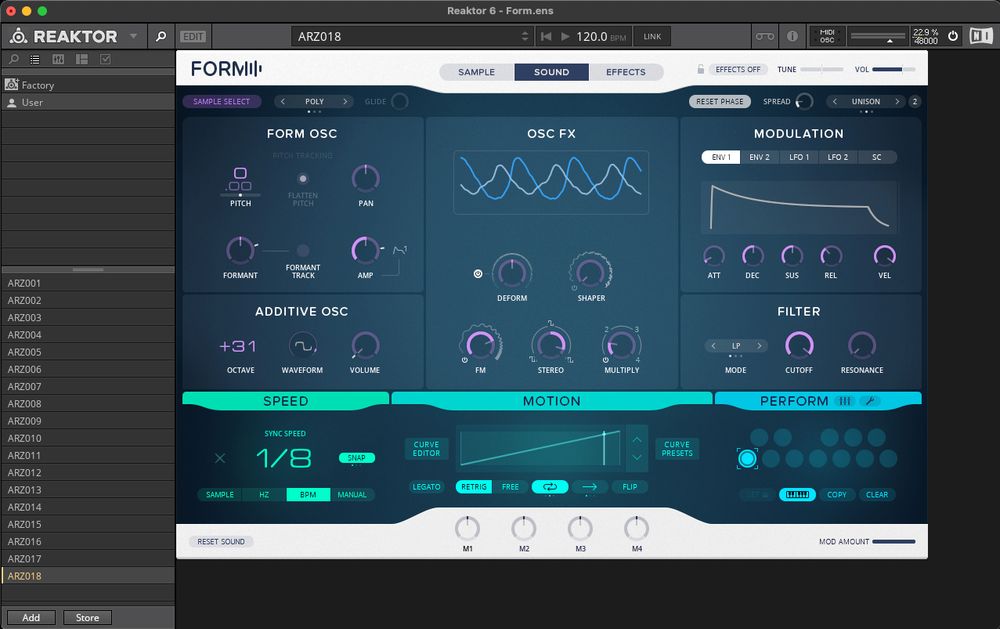The width and height of the screenshot is (1000, 629).
Task: Toggle FORMANT TRACK button
Action: [x=303, y=251]
